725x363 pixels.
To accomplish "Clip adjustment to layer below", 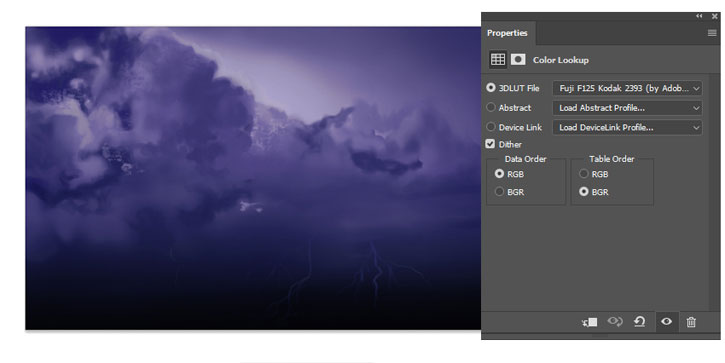I will coord(590,322).
